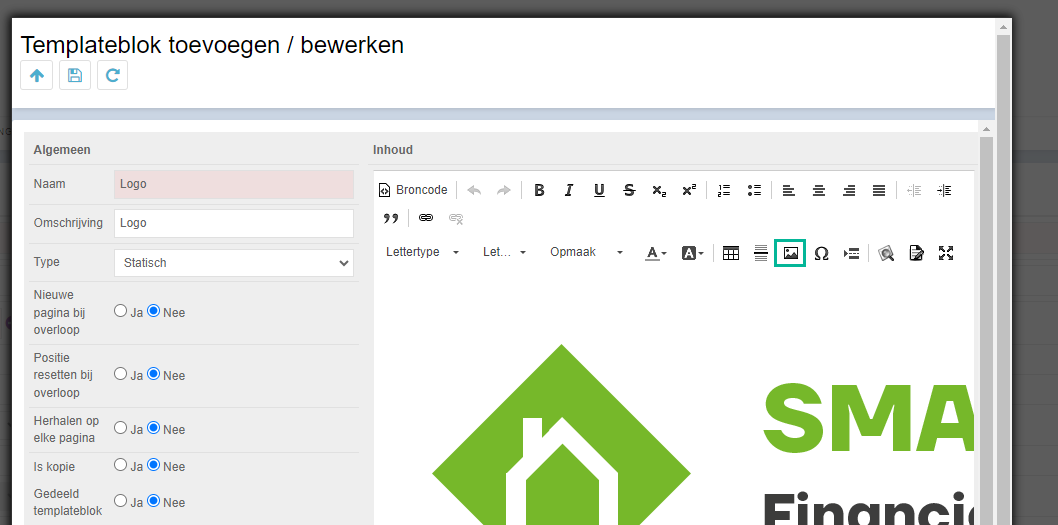Insert block quote
Viewport: 1058px width, 525px height.
pos(391,218)
